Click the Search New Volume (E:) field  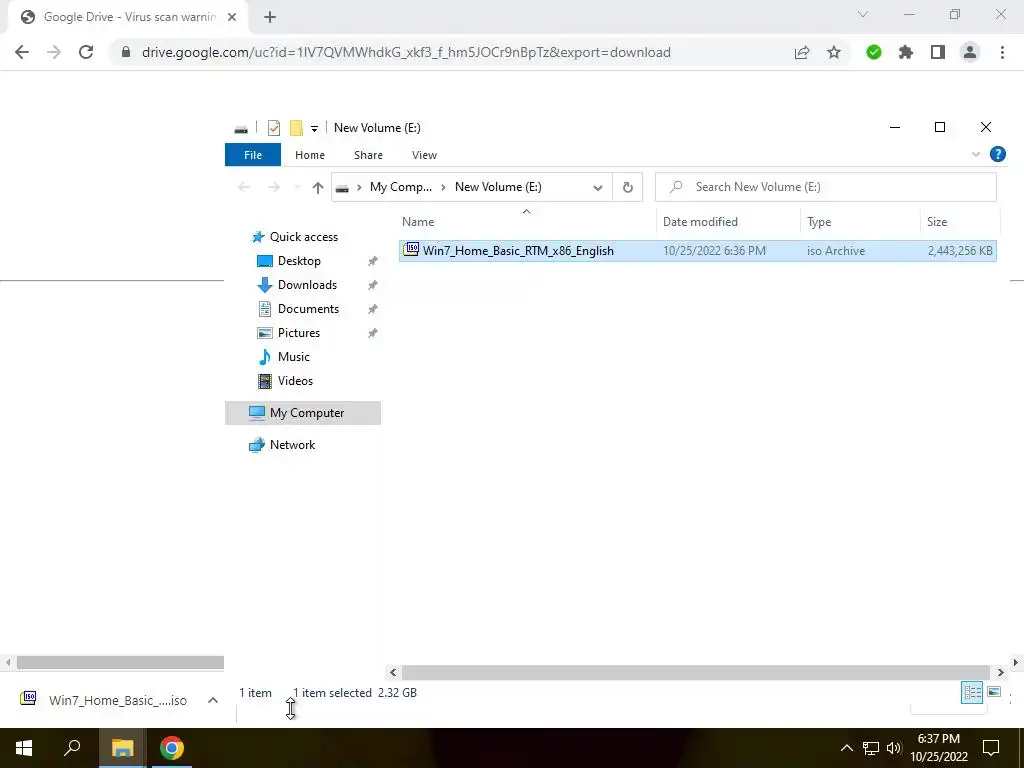(826, 187)
